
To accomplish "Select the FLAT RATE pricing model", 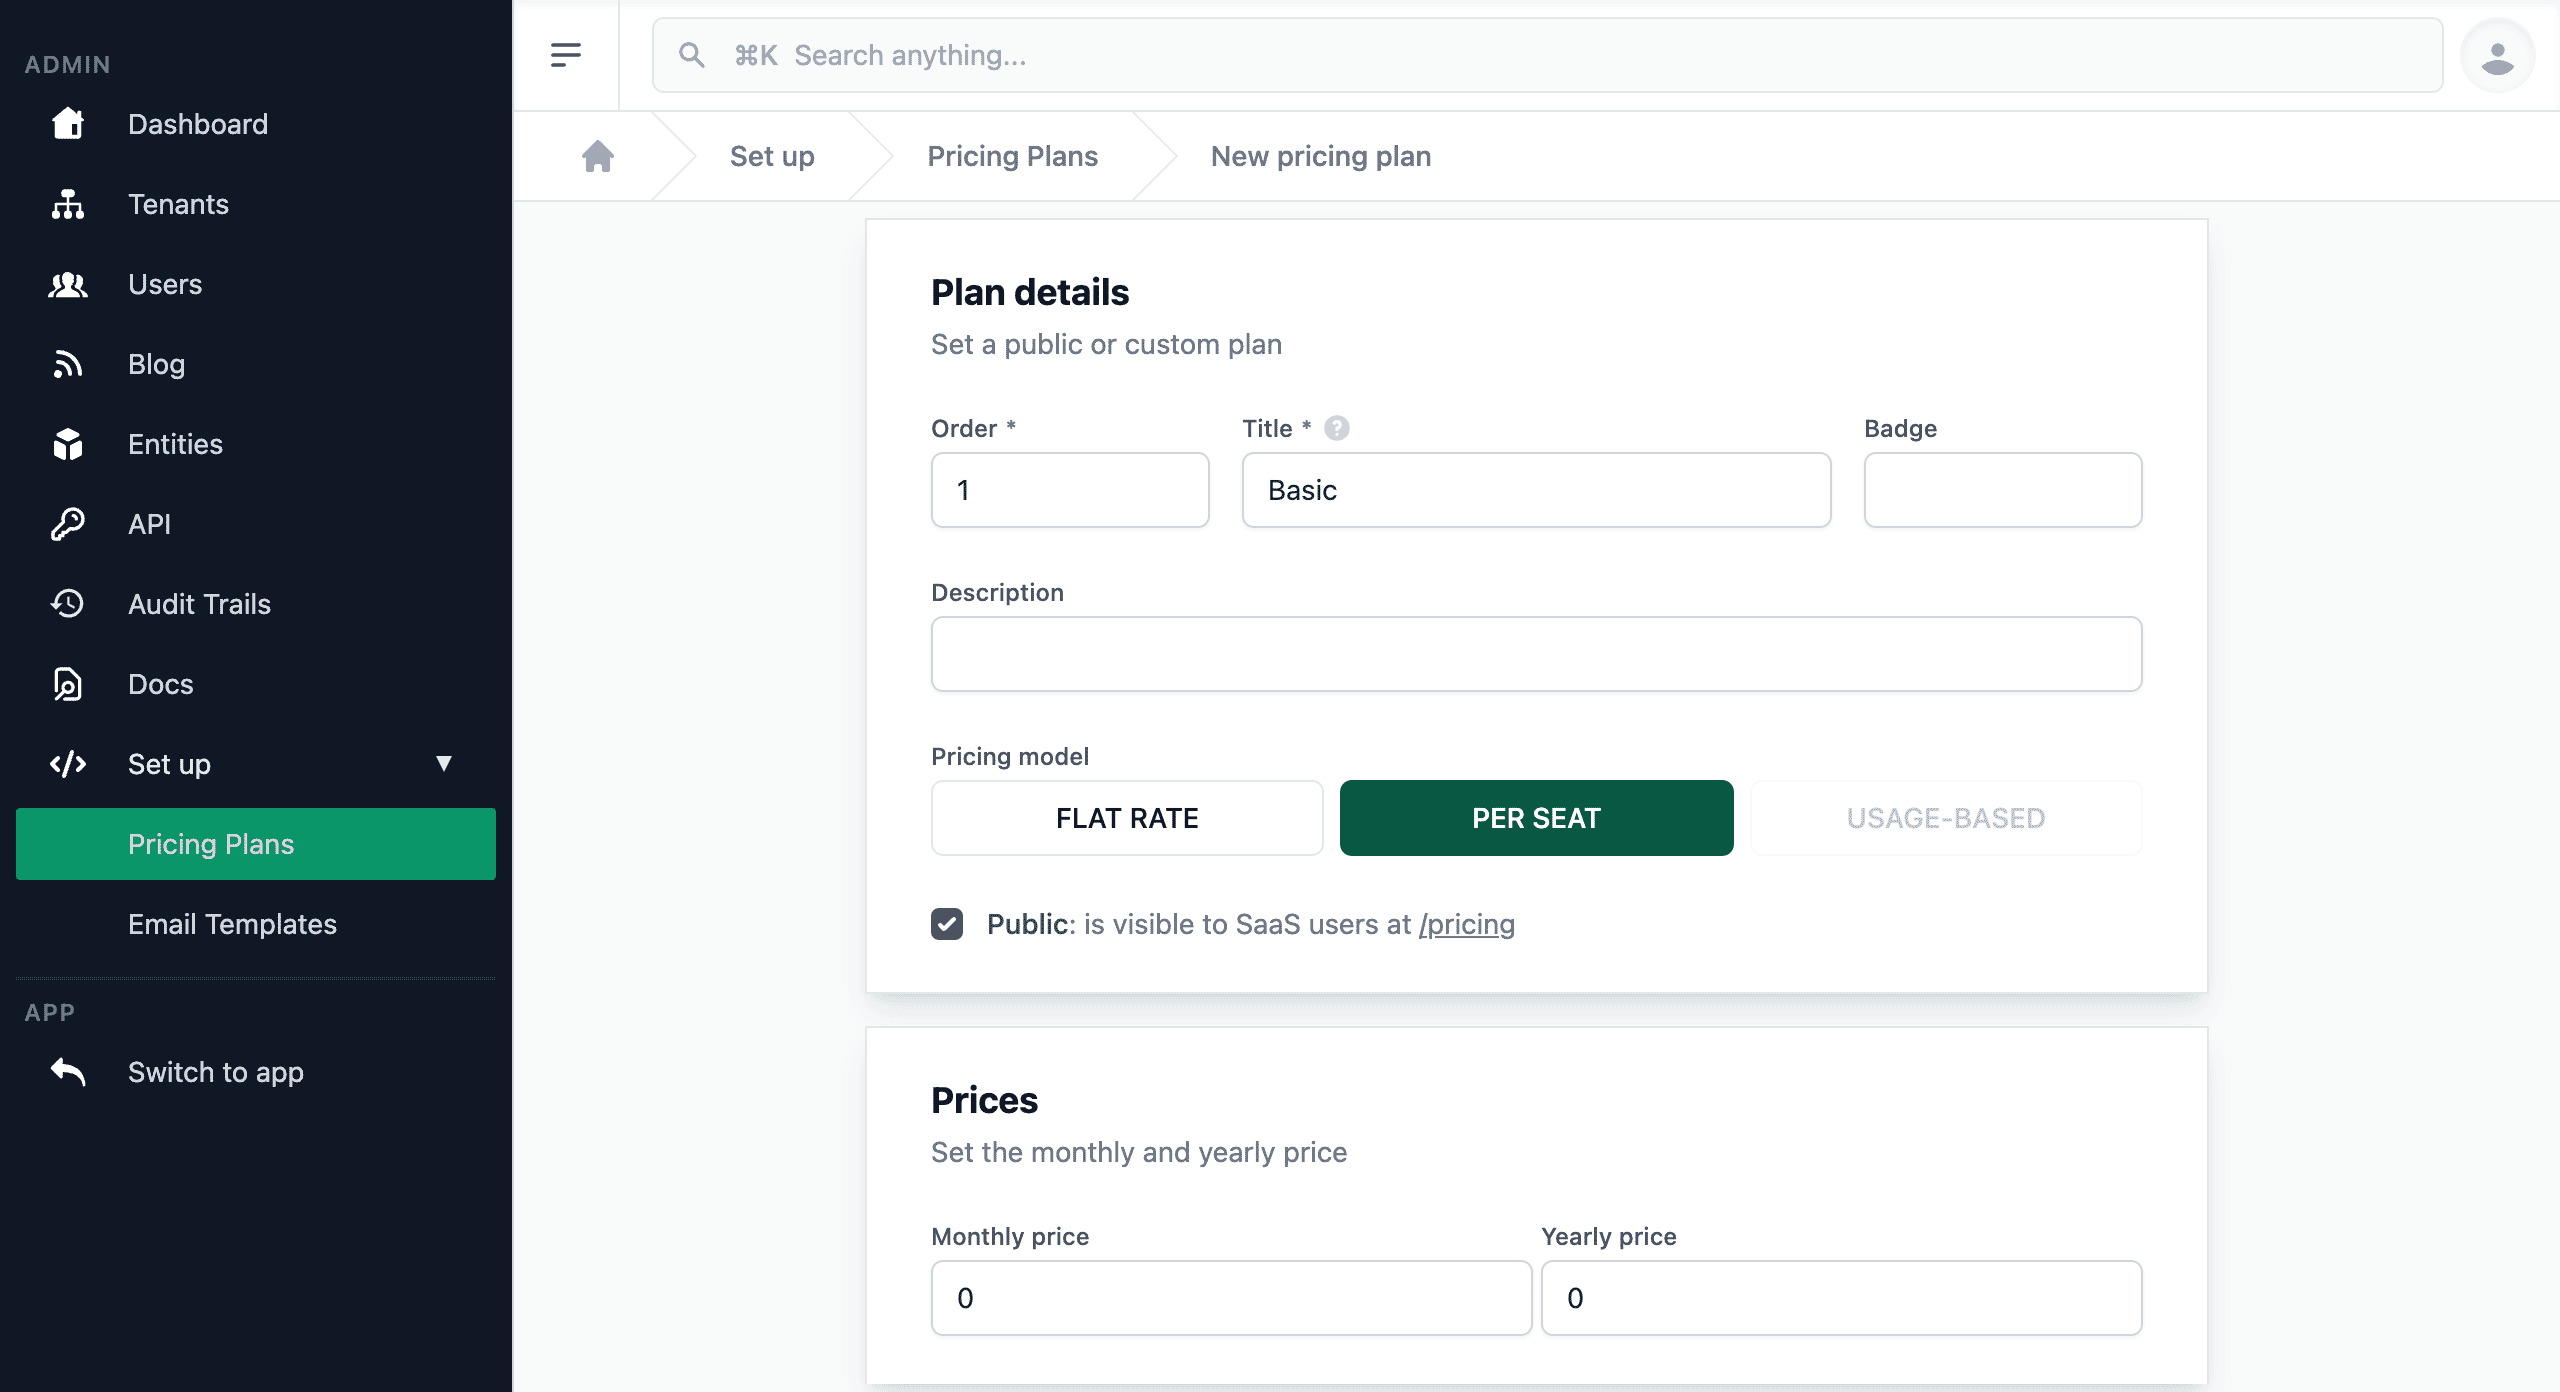I will tap(1127, 818).
